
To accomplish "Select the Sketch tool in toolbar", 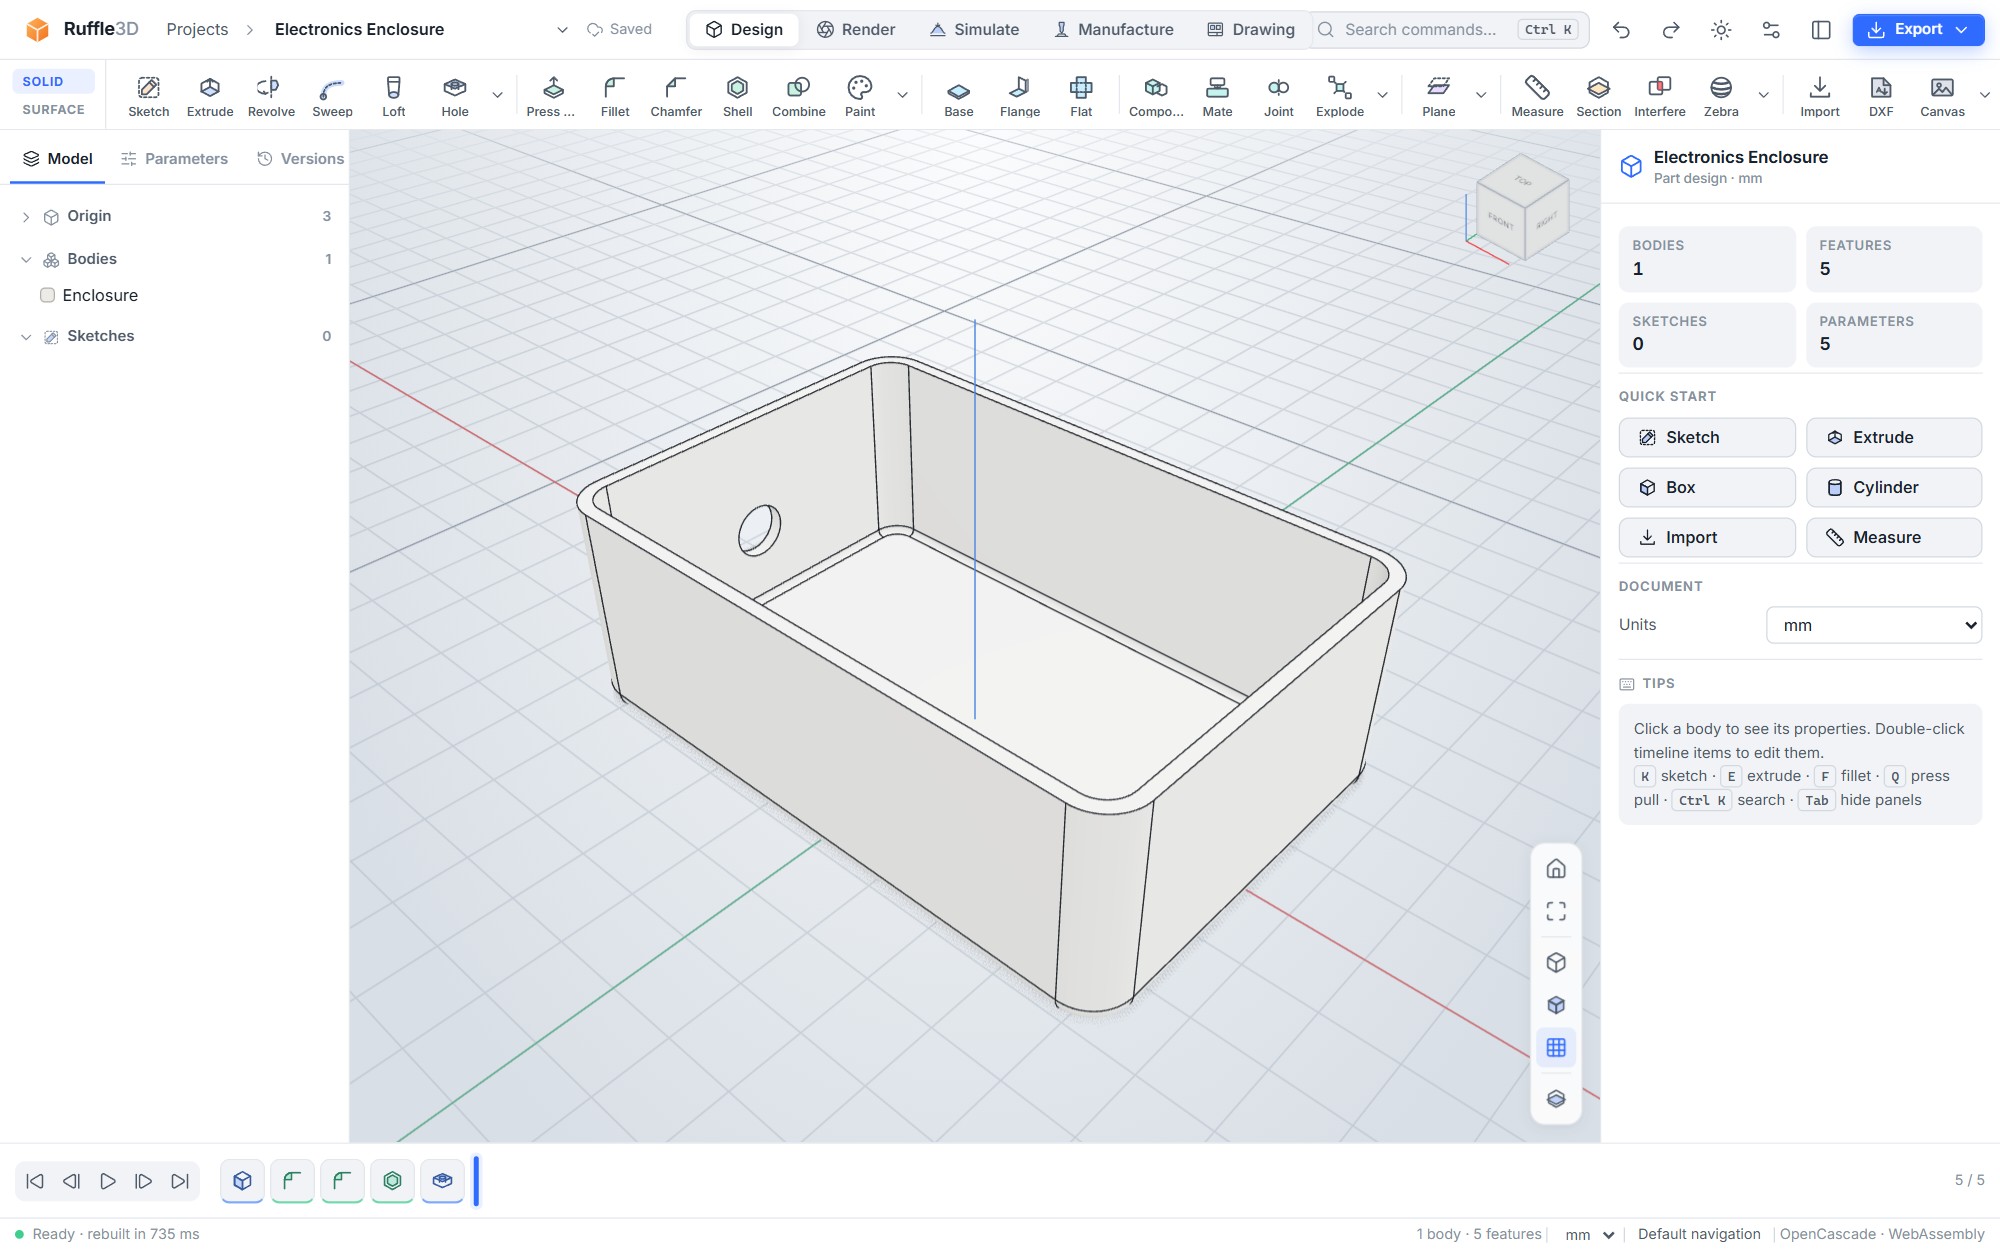I will point(148,96).
